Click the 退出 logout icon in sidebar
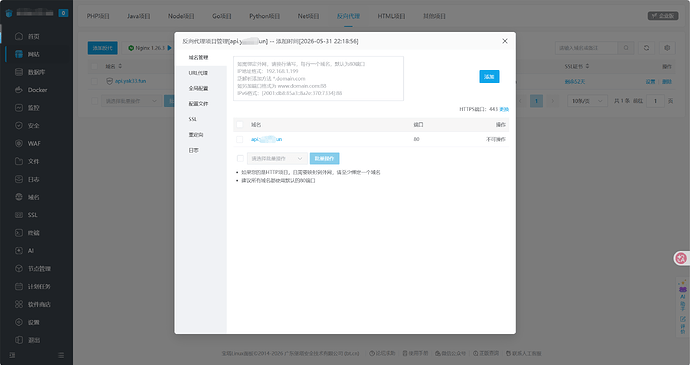This screenshot has height=365, width=690. pos(19,340)
